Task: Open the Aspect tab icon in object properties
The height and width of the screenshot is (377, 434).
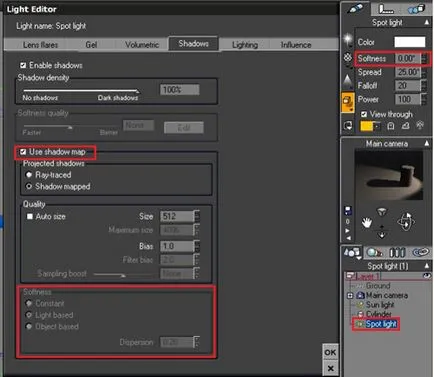Action: point(355,9)
